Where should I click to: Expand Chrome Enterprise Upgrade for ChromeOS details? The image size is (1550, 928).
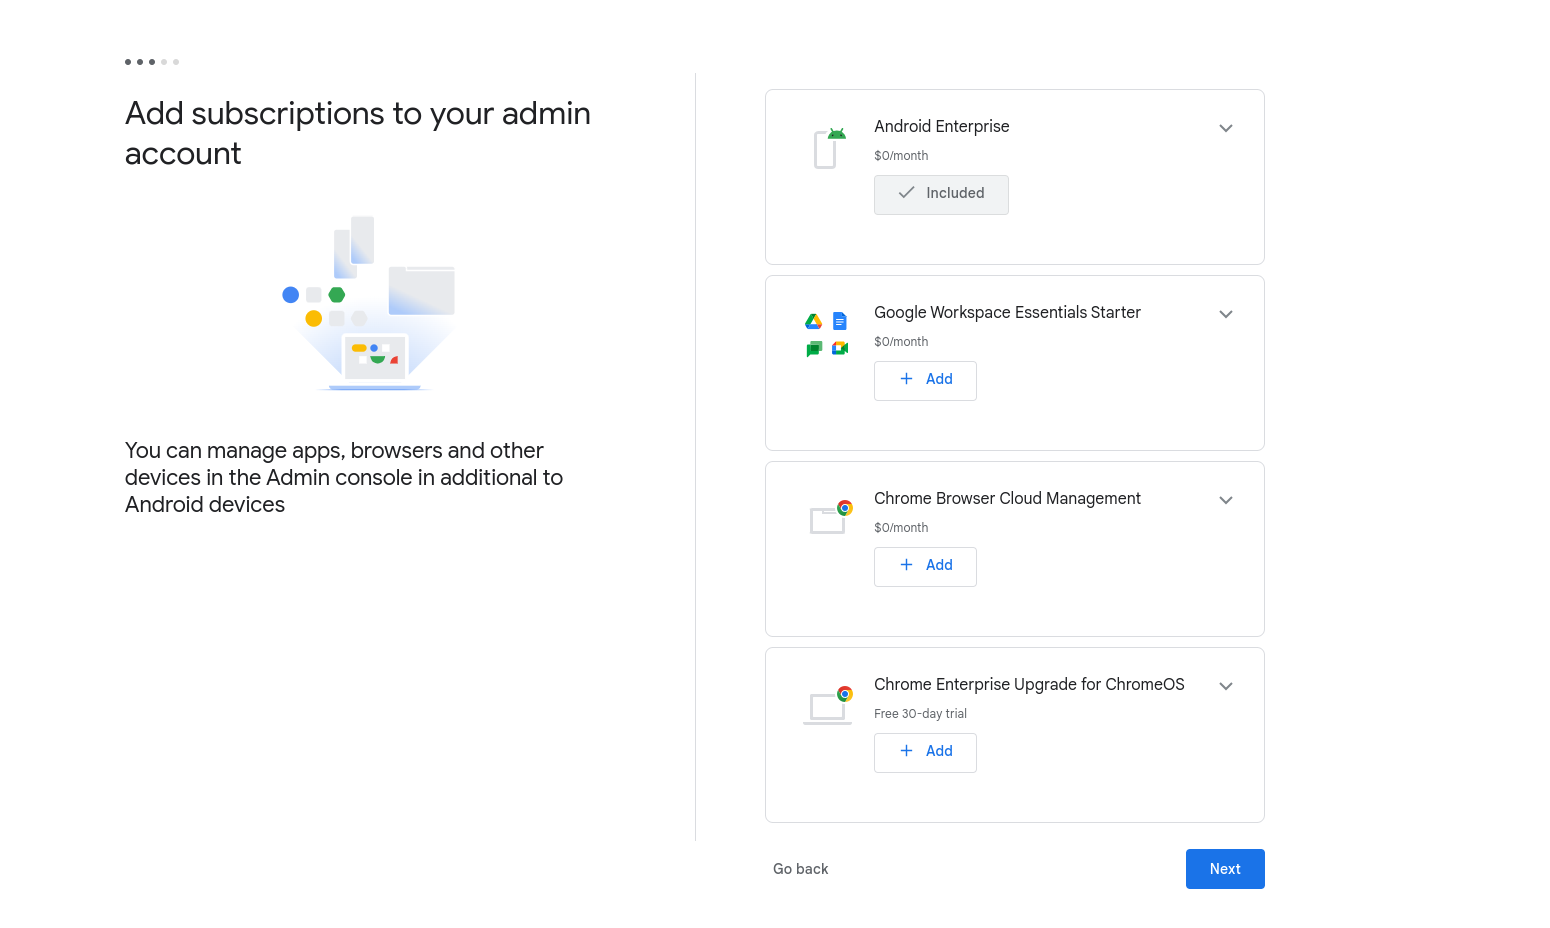click(x=1226, y=686)
